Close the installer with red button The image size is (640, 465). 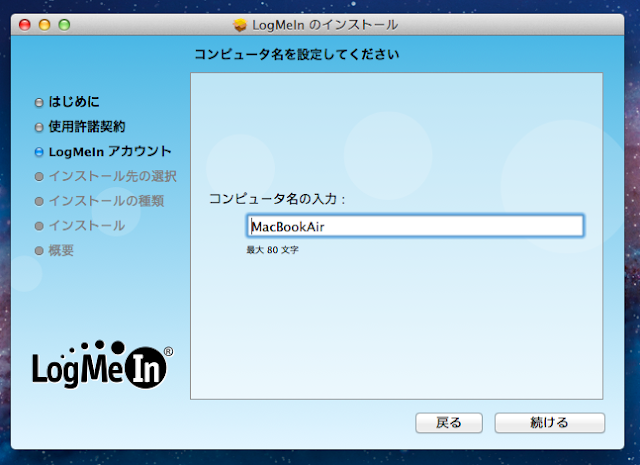pos(25,25)
